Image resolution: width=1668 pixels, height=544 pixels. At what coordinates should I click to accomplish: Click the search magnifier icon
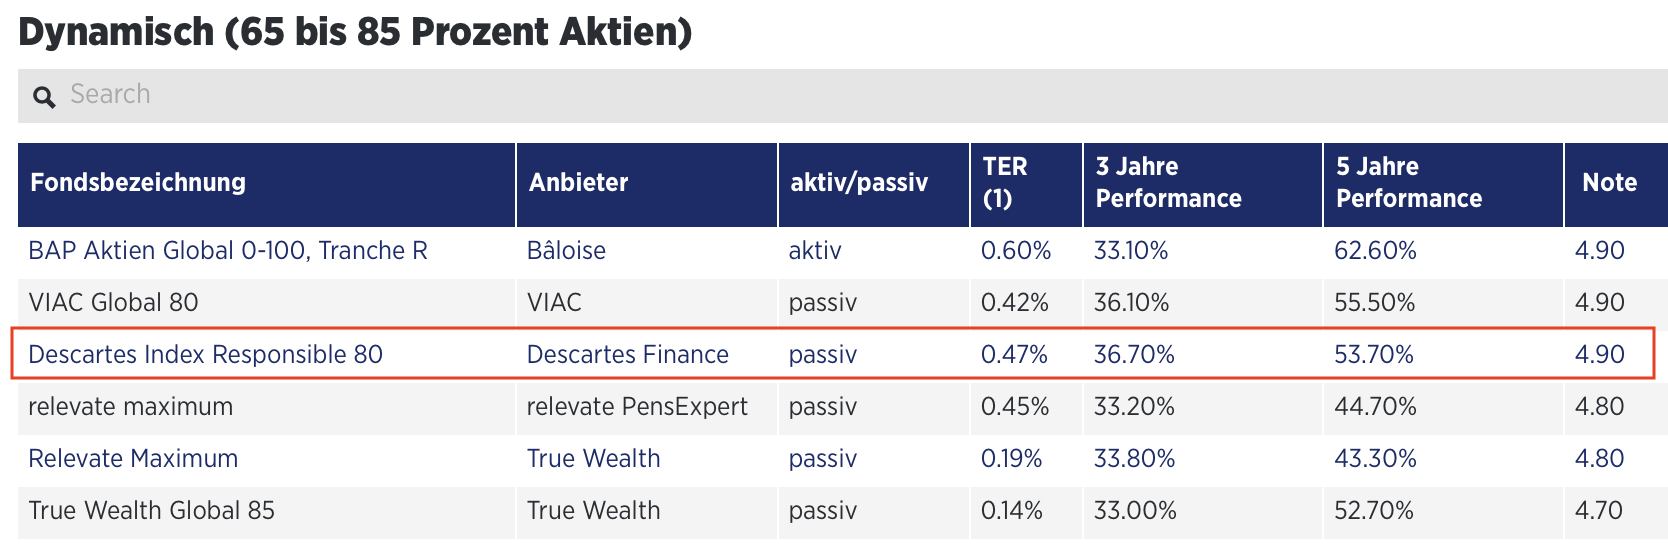(x=44, y=97)
